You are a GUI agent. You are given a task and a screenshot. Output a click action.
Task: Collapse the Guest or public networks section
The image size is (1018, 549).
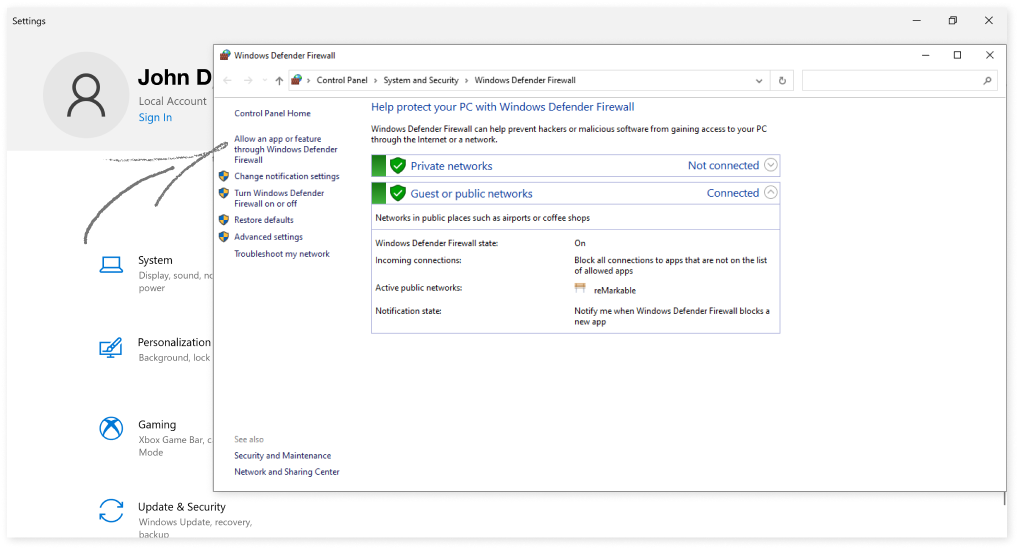(x=770, y=193)
